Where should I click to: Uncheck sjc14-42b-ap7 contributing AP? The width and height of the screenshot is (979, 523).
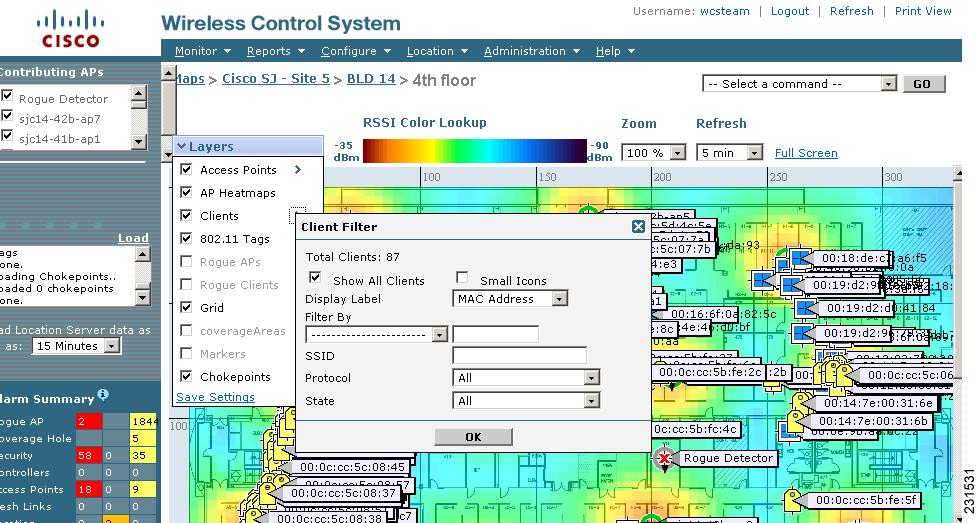[7, 115]
